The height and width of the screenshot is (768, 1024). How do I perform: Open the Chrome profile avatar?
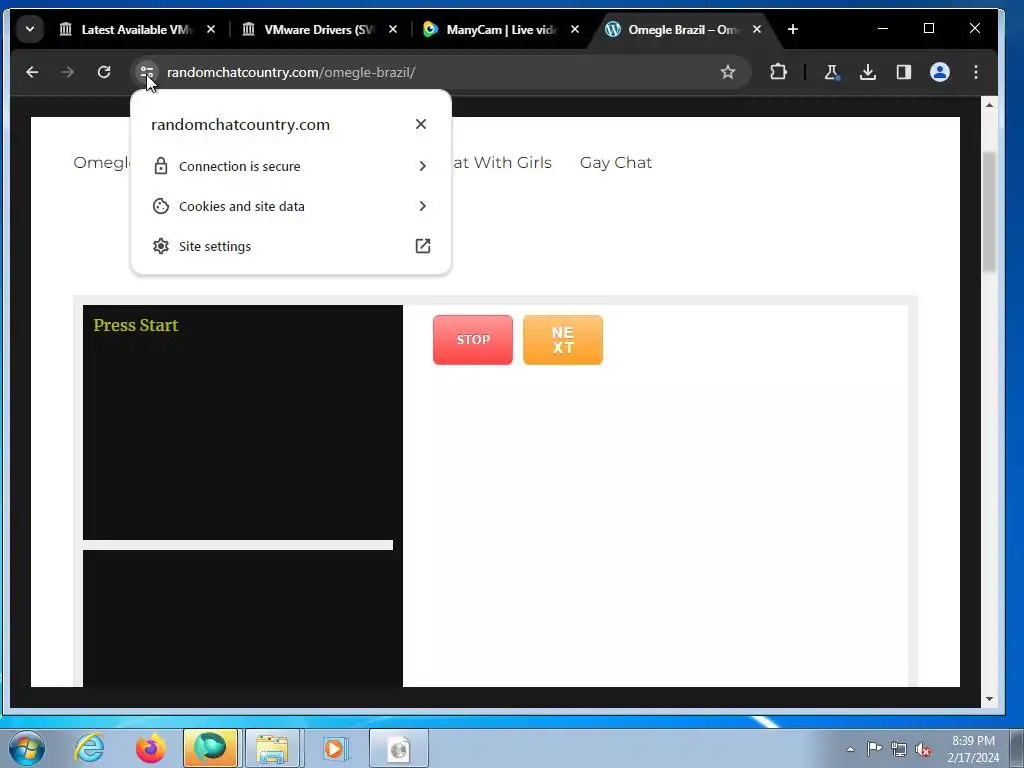pos(940,72)
